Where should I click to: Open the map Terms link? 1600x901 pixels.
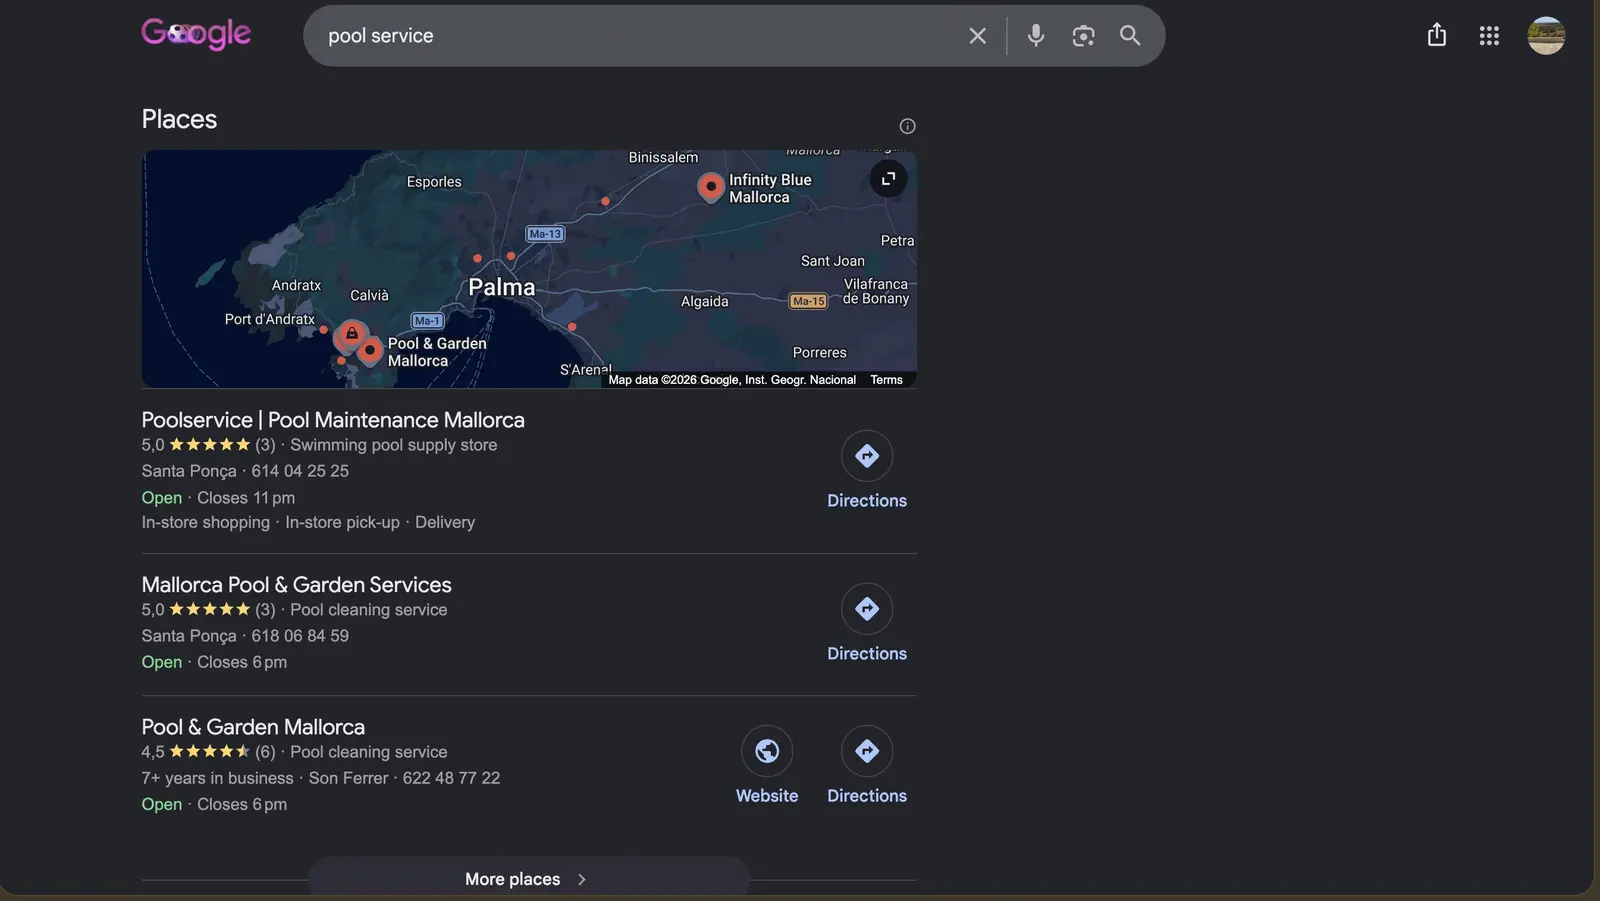pos(886,380)
